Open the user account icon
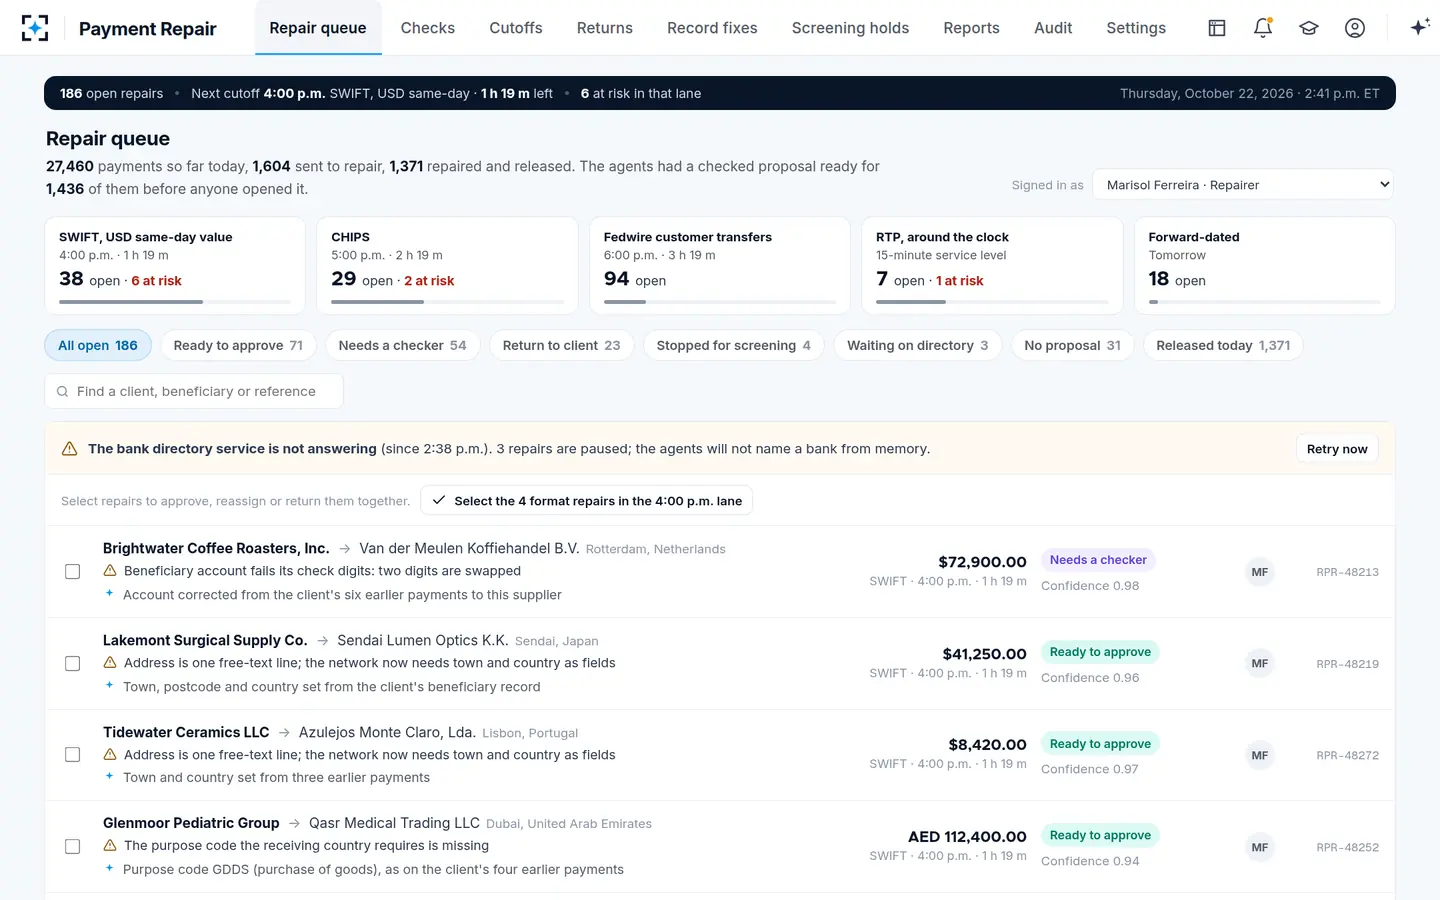The width and height of the screenshot is (1440, 900). [x=1355, y=28]
